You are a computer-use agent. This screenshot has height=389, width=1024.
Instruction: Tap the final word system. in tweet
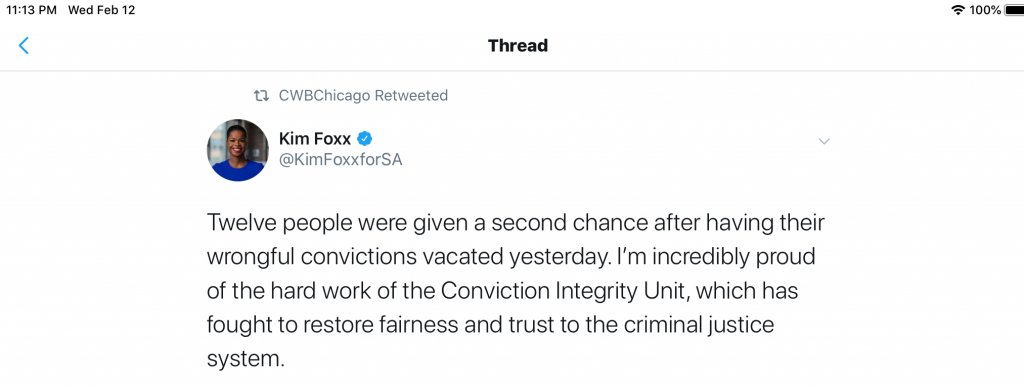(246, 359)
